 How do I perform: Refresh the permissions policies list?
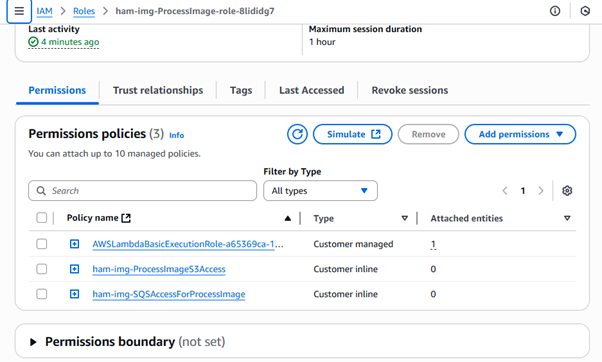[x=297, y=134]
